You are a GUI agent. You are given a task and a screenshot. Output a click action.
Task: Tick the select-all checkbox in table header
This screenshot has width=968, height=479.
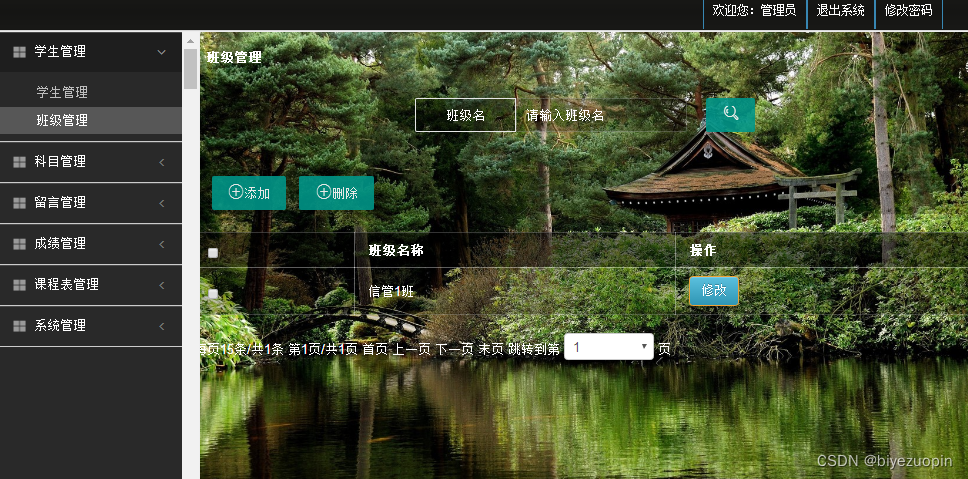[213, 252]
